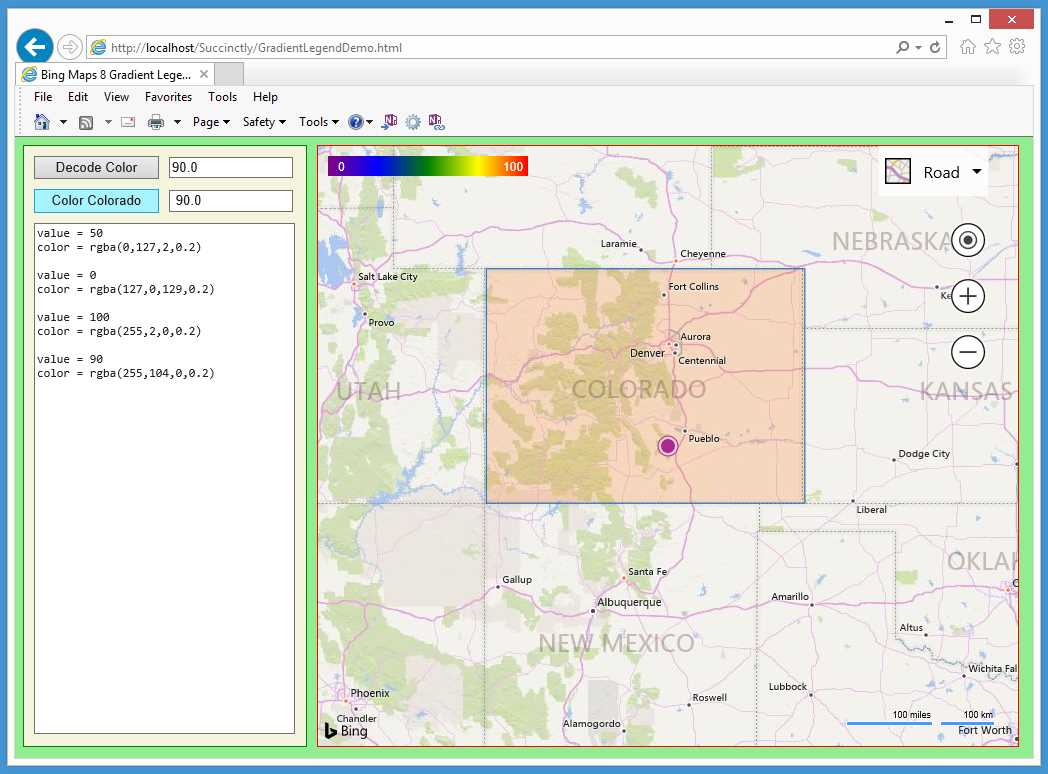Click the RSS feeds icon
The height and width of the screenshot is (774, 1048).
(86, 122)
